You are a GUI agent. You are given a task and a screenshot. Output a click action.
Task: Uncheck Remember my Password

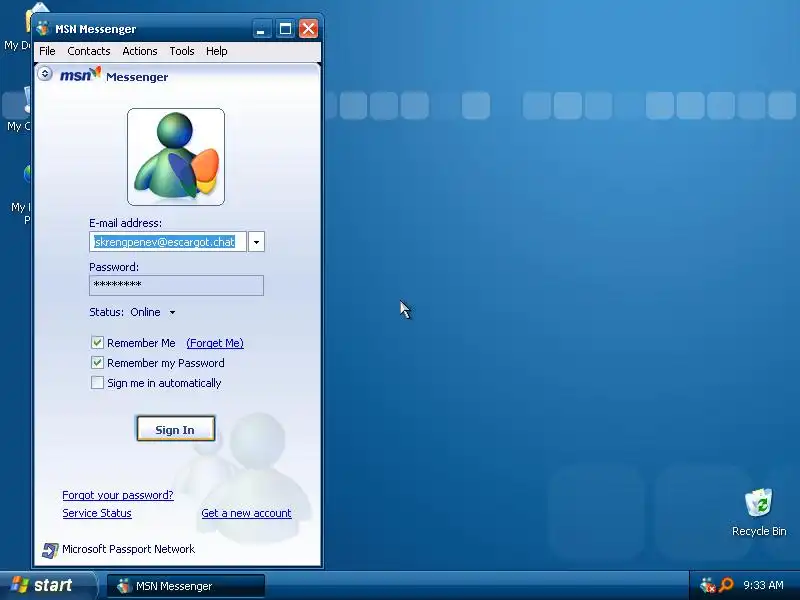click(x=97, y=363)
